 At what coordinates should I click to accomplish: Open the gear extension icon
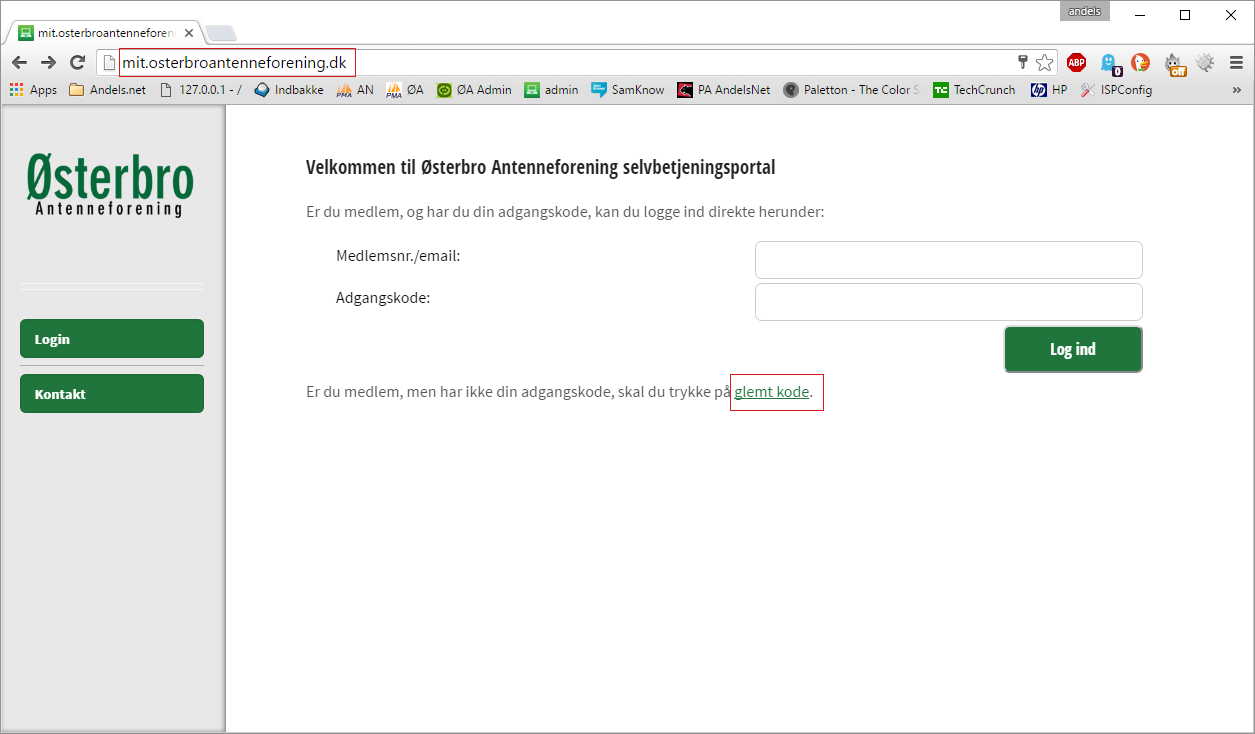click(x=1206, y=63)
